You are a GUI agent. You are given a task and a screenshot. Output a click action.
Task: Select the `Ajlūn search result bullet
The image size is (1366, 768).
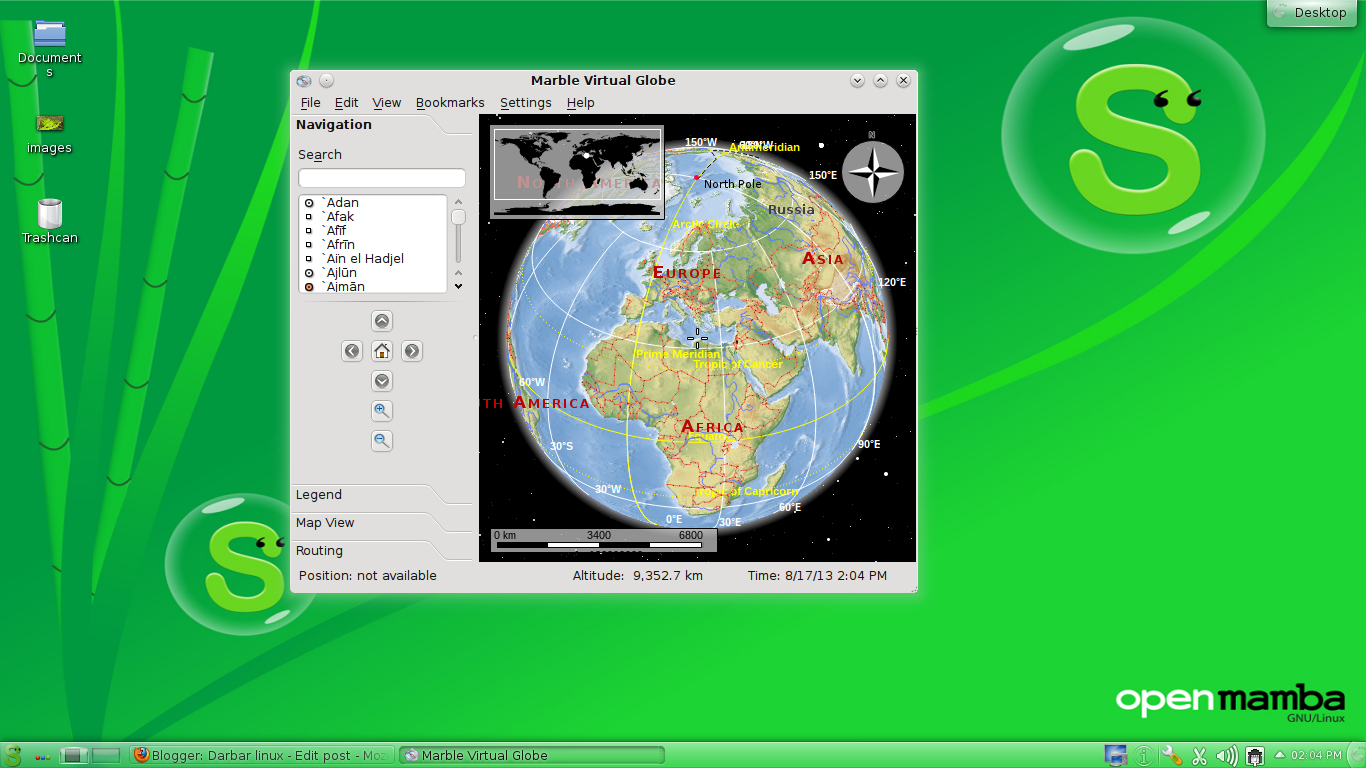[x=308, y=272]
